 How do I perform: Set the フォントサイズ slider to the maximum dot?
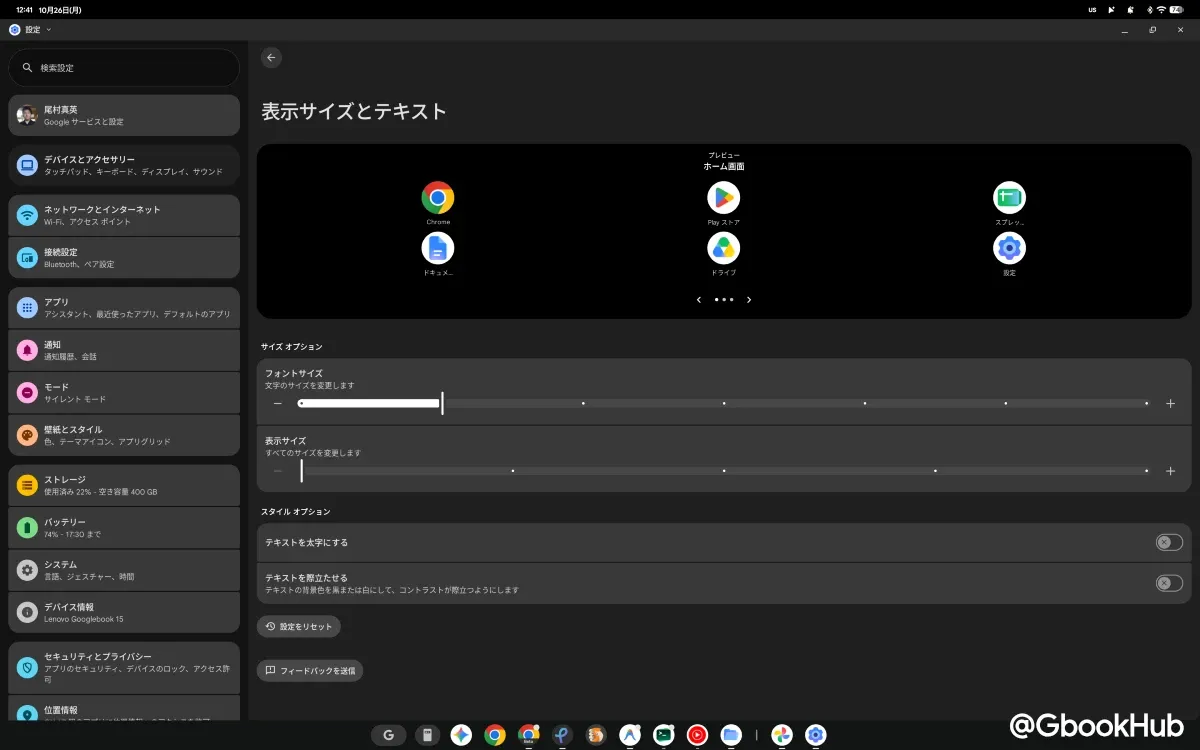coord(1147,403)
